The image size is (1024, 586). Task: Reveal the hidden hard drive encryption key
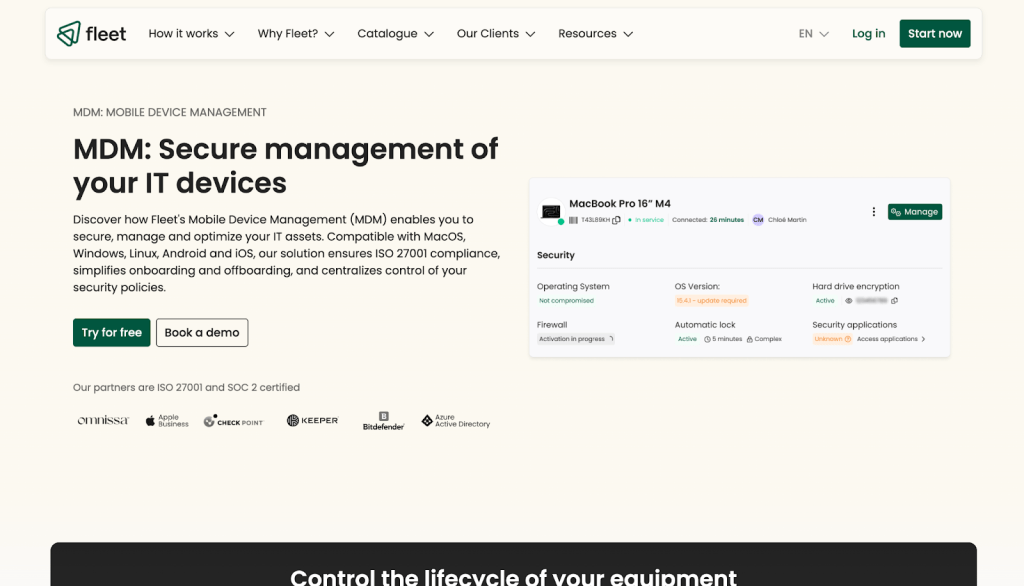pos(848,300)
